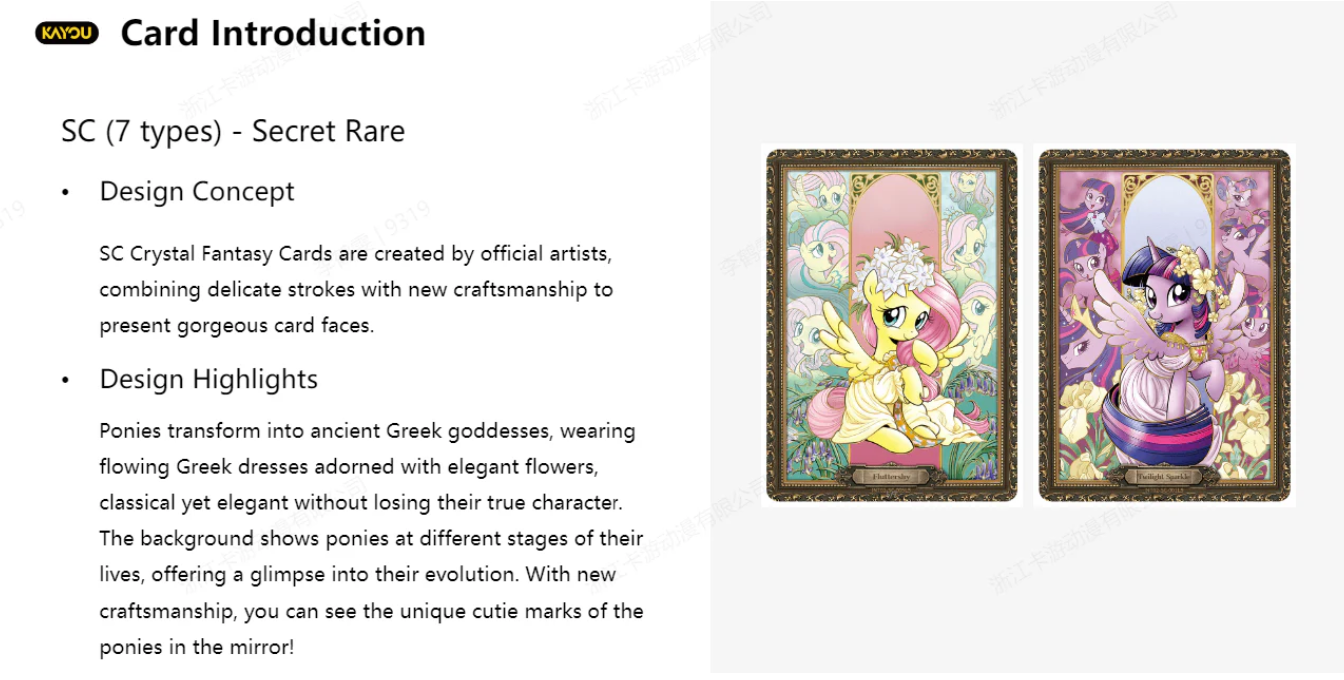
Task: Select the Fluttershy card image
Action: click(x=891, y=325)
